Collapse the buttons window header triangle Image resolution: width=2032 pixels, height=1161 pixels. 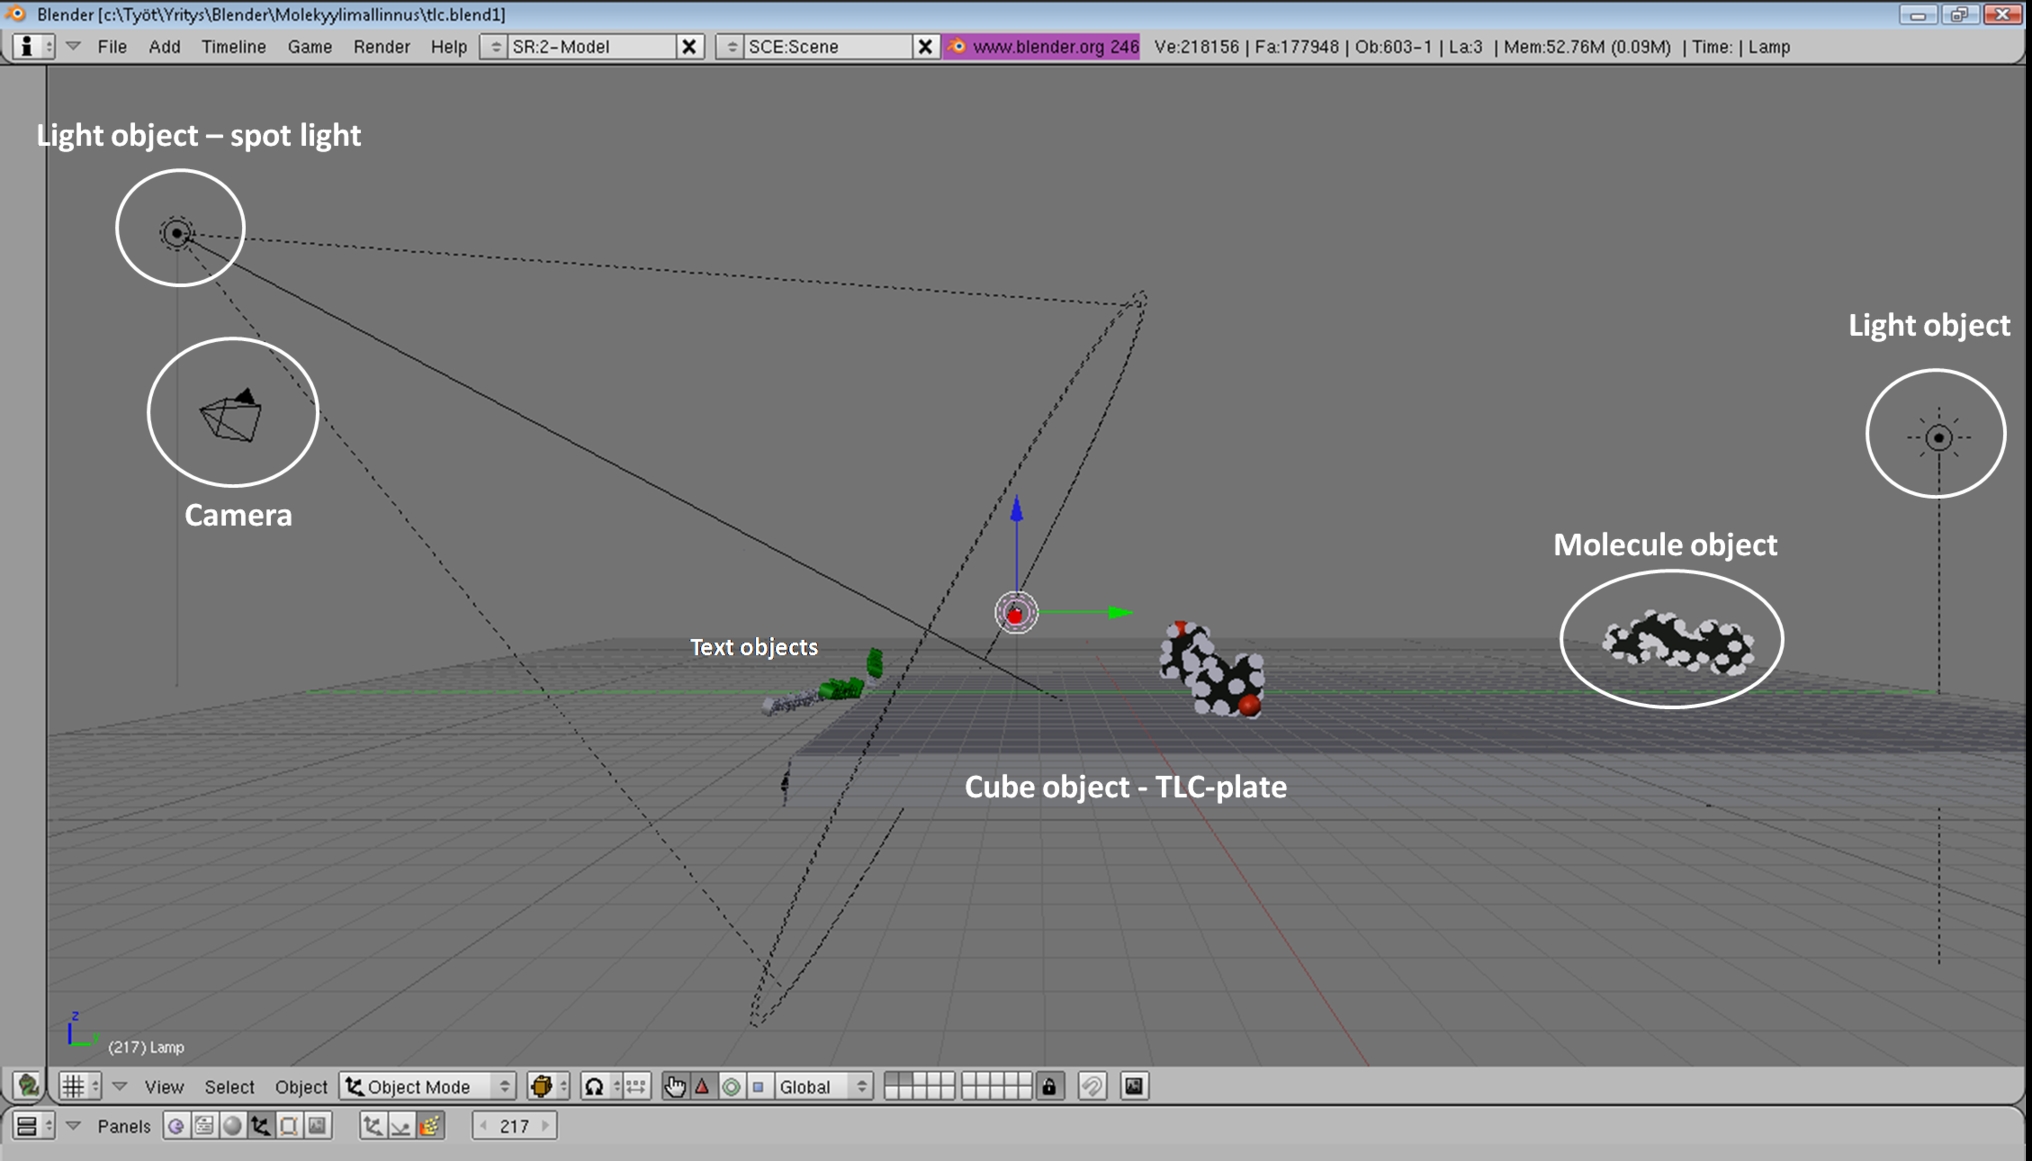pos(73,1126)
